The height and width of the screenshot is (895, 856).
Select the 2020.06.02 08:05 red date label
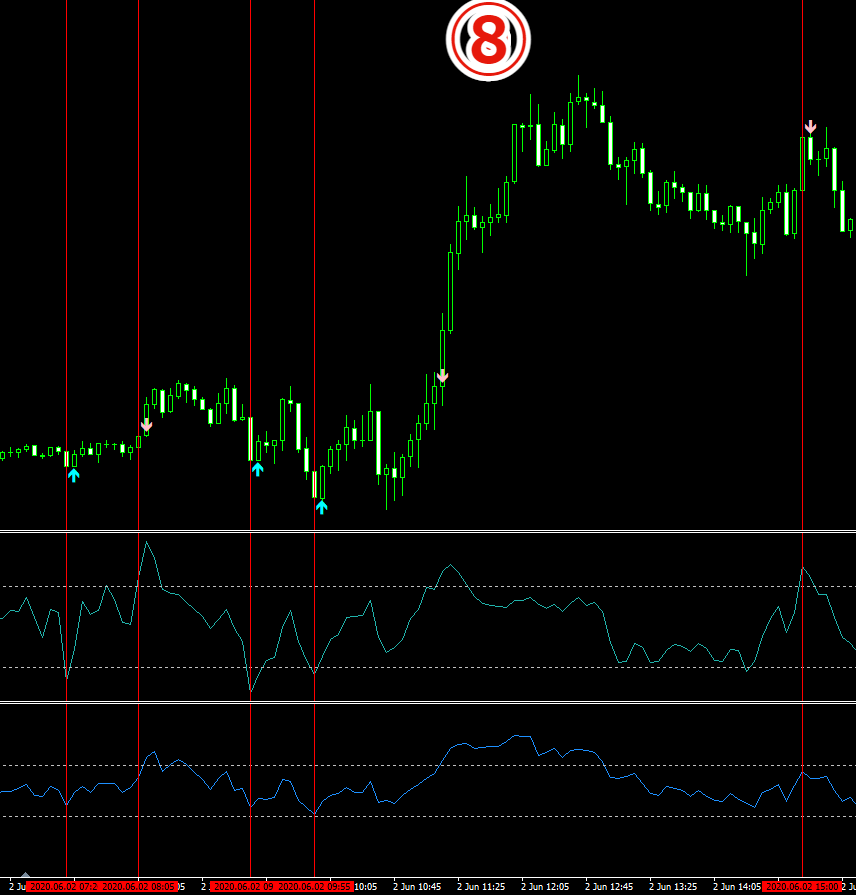tap(138, 886)
